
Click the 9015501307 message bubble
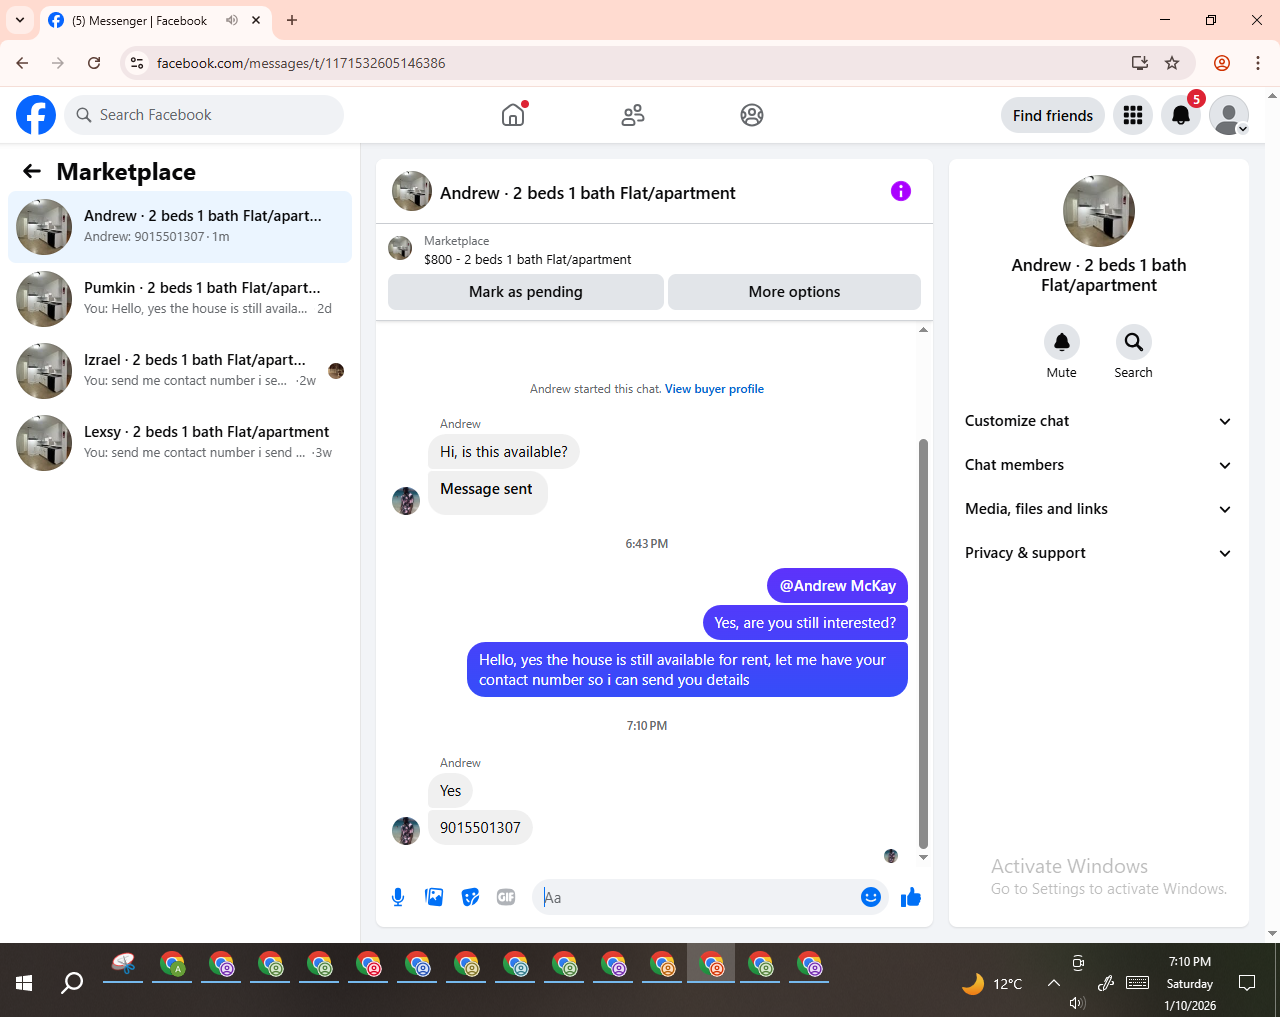pyautogui.click(x=480, y=828)
